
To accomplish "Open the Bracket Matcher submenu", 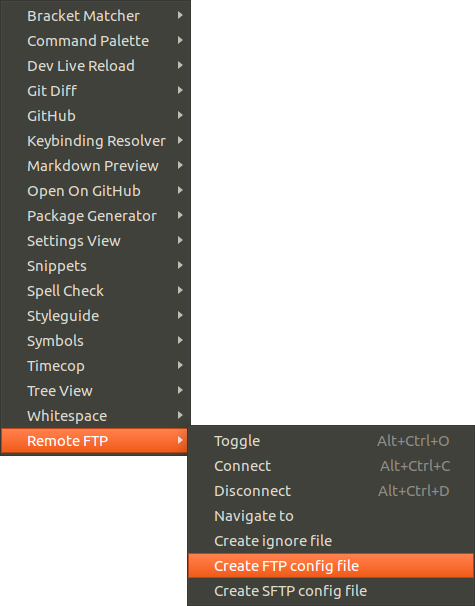I will [95, 16].
